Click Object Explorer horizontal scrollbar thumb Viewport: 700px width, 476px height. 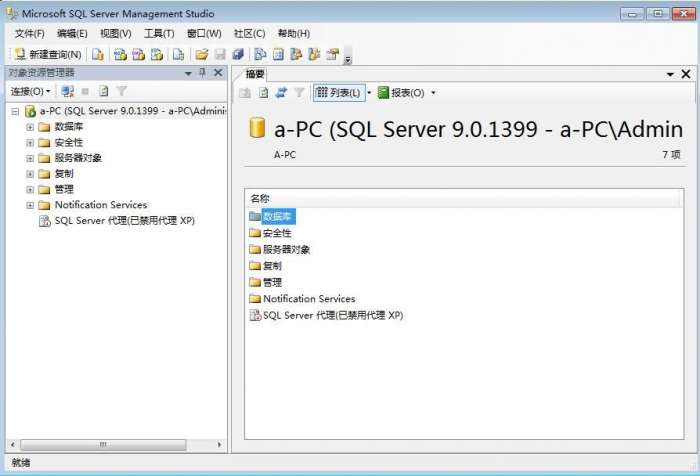(x=103, y=445)
